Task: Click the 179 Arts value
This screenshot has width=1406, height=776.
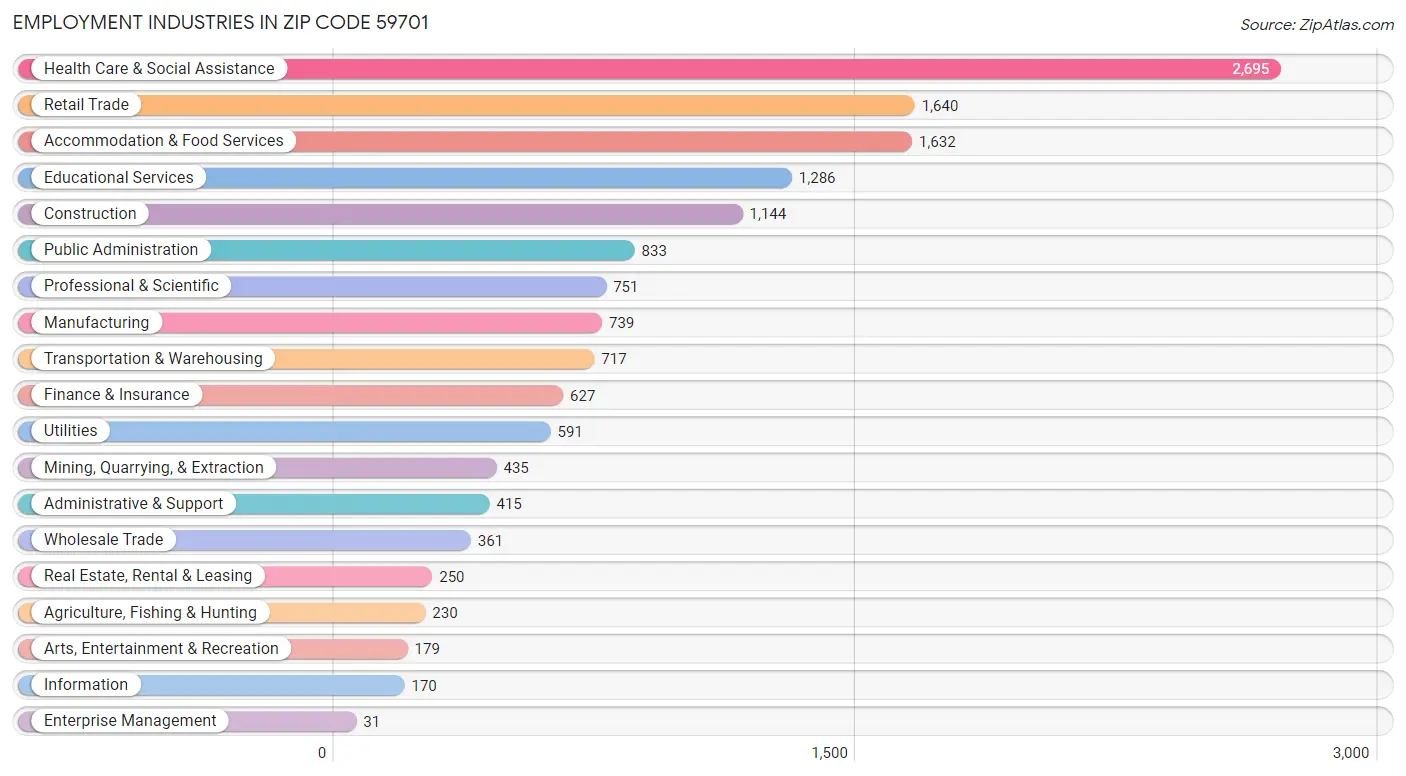Action: pos(427,649)
